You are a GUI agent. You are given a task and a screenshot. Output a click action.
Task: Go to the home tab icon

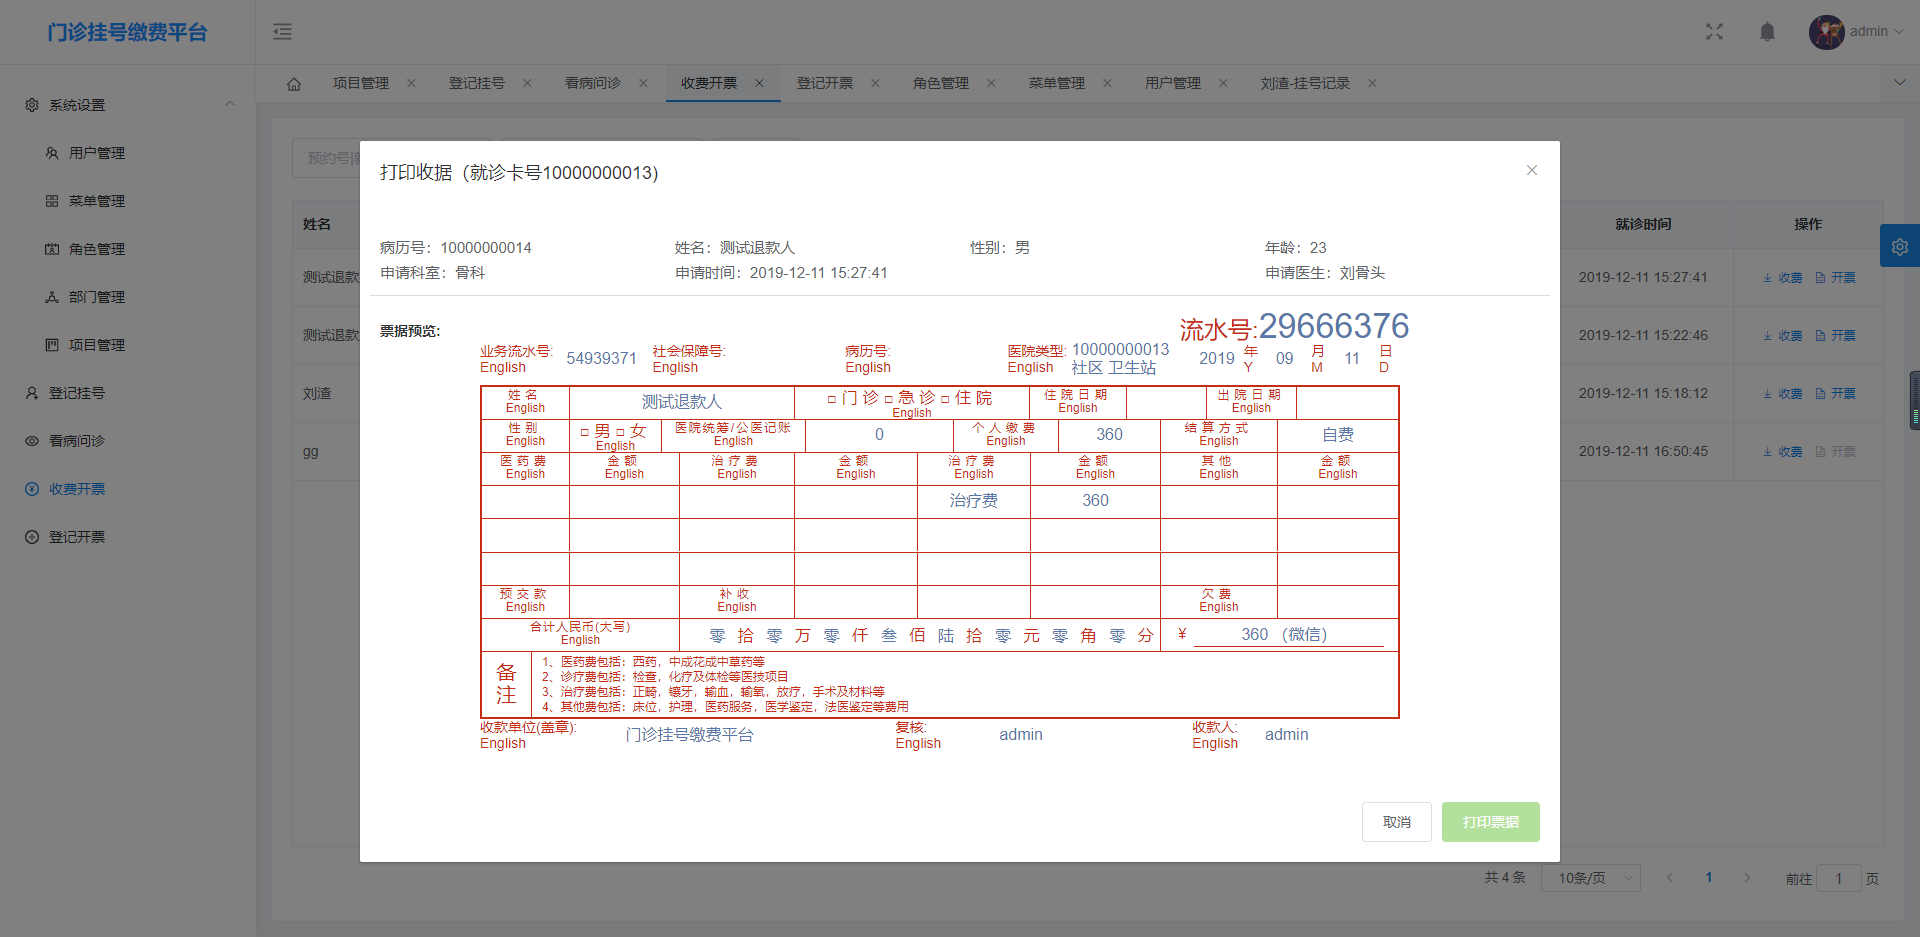point(294,84)
